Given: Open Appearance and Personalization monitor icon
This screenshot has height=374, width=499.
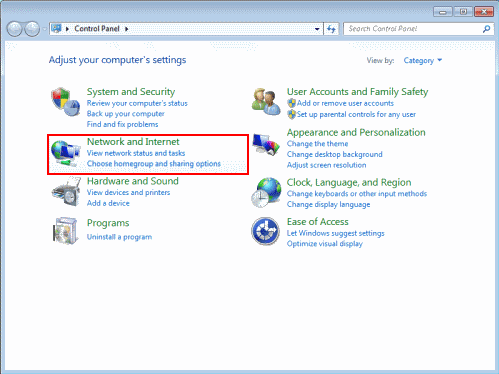Looking at the screenshot, I should pyautogui.click(x=266, y=144).
